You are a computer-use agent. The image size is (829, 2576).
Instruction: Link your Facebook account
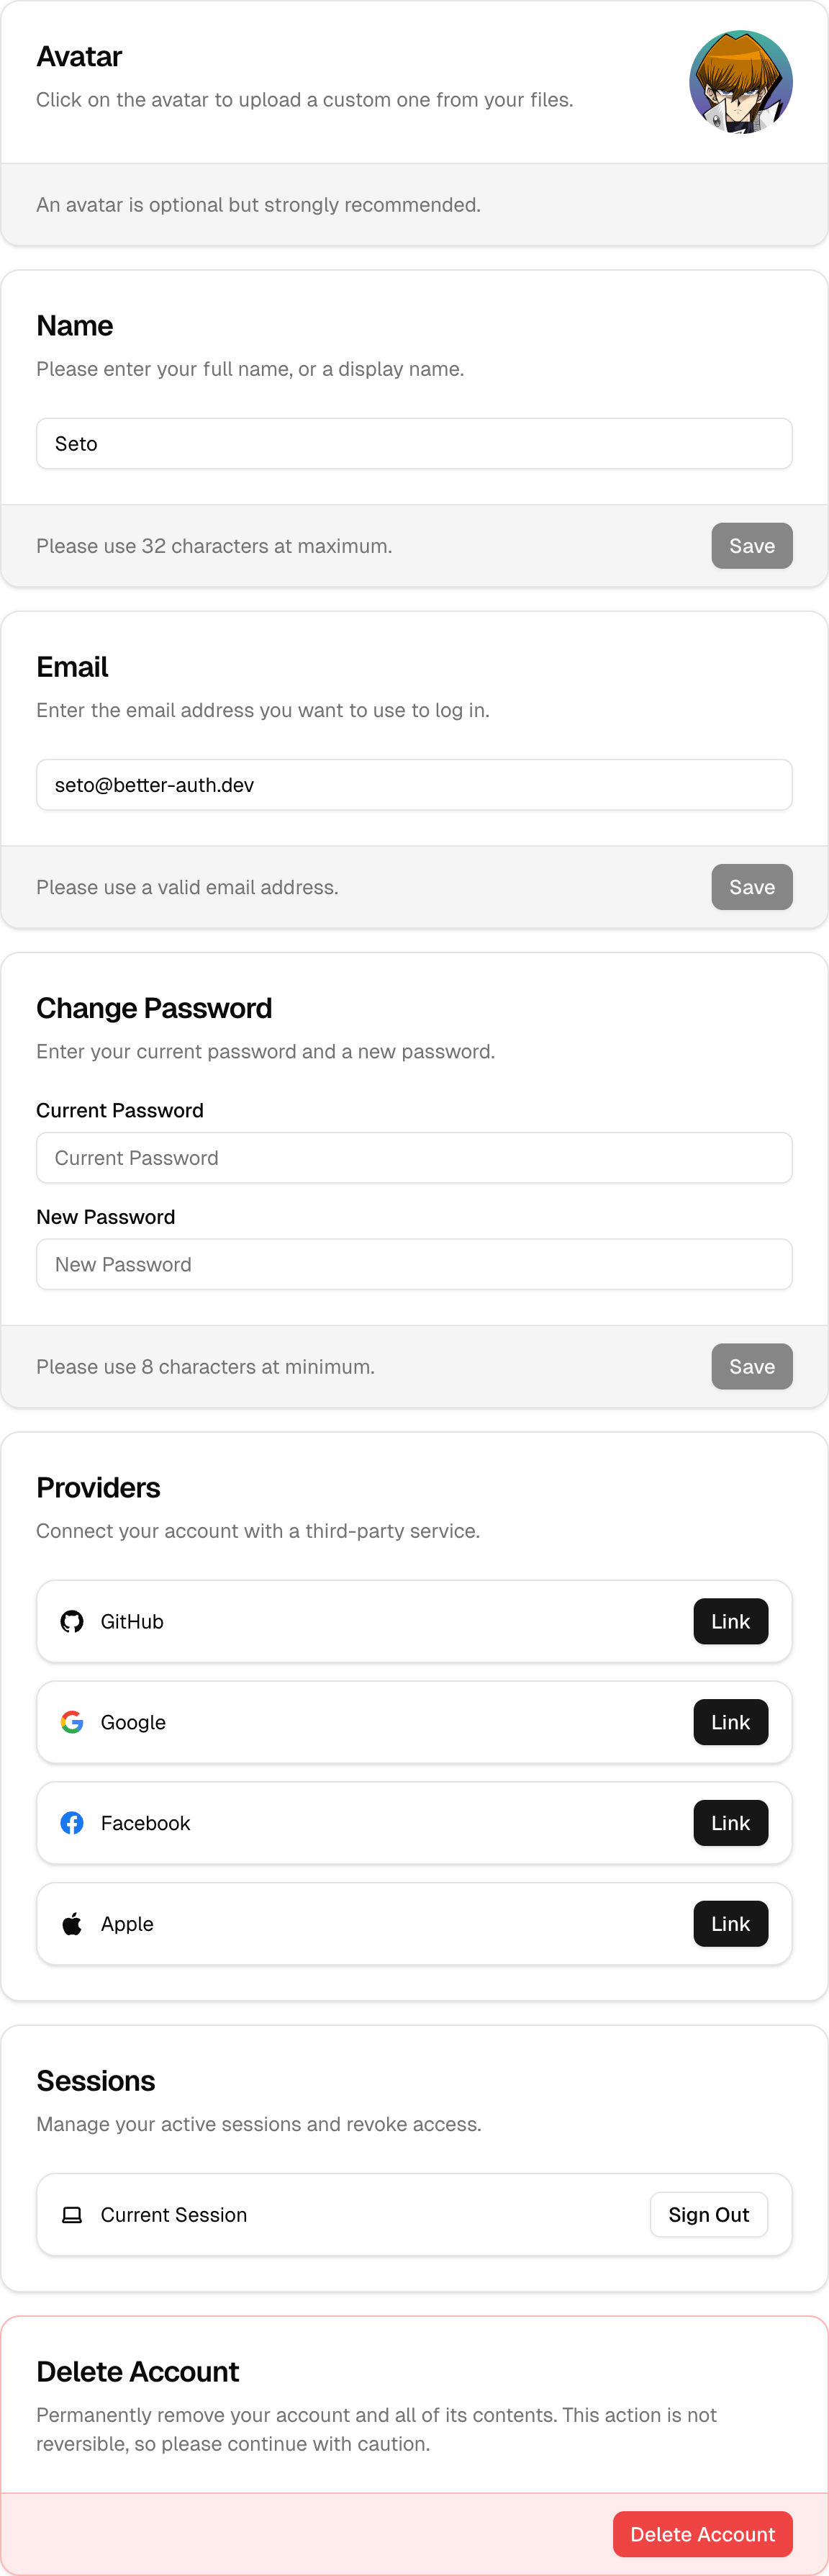click(x=730, y=1823)
